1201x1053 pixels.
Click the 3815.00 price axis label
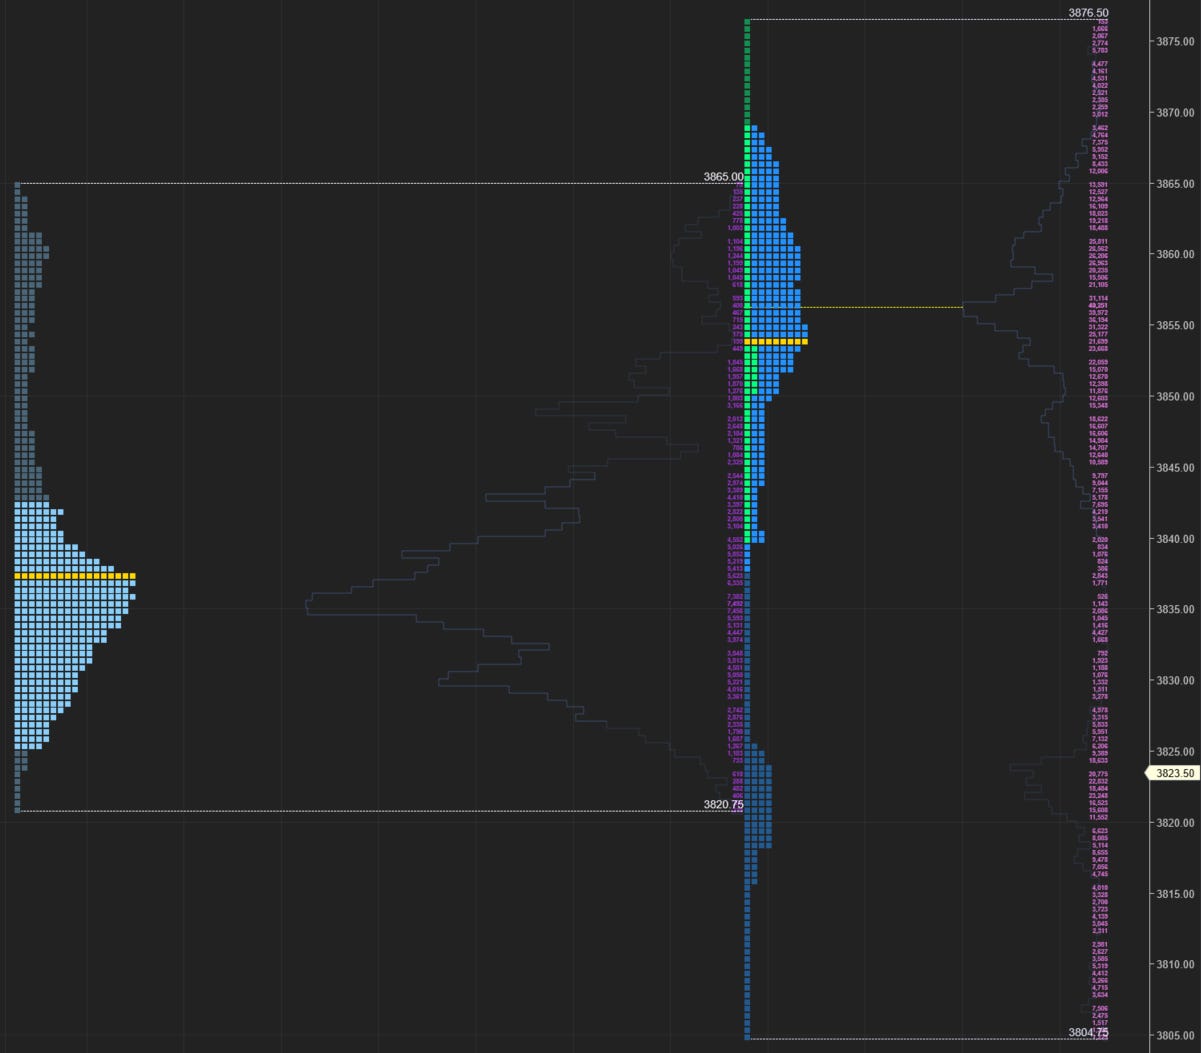[1174, 894]
